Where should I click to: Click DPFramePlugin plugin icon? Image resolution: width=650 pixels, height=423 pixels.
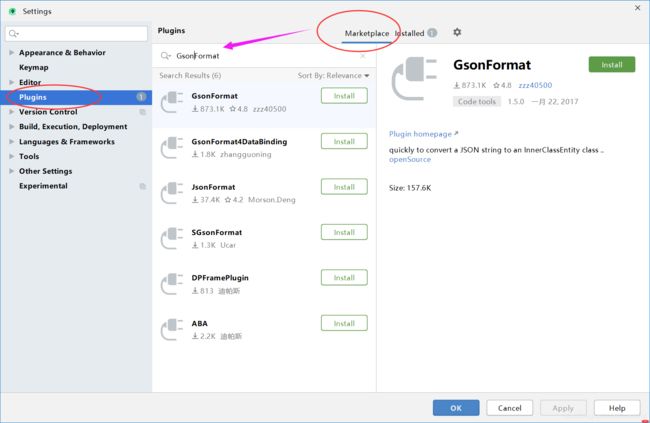(x=172, y=284)
